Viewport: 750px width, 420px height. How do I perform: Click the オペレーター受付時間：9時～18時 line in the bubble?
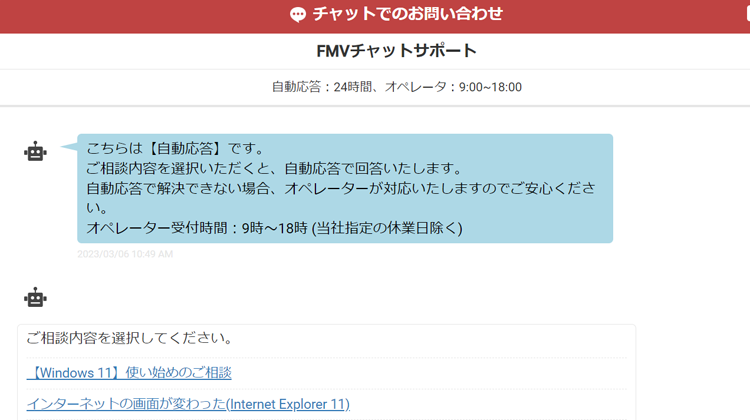pos(274,228)
